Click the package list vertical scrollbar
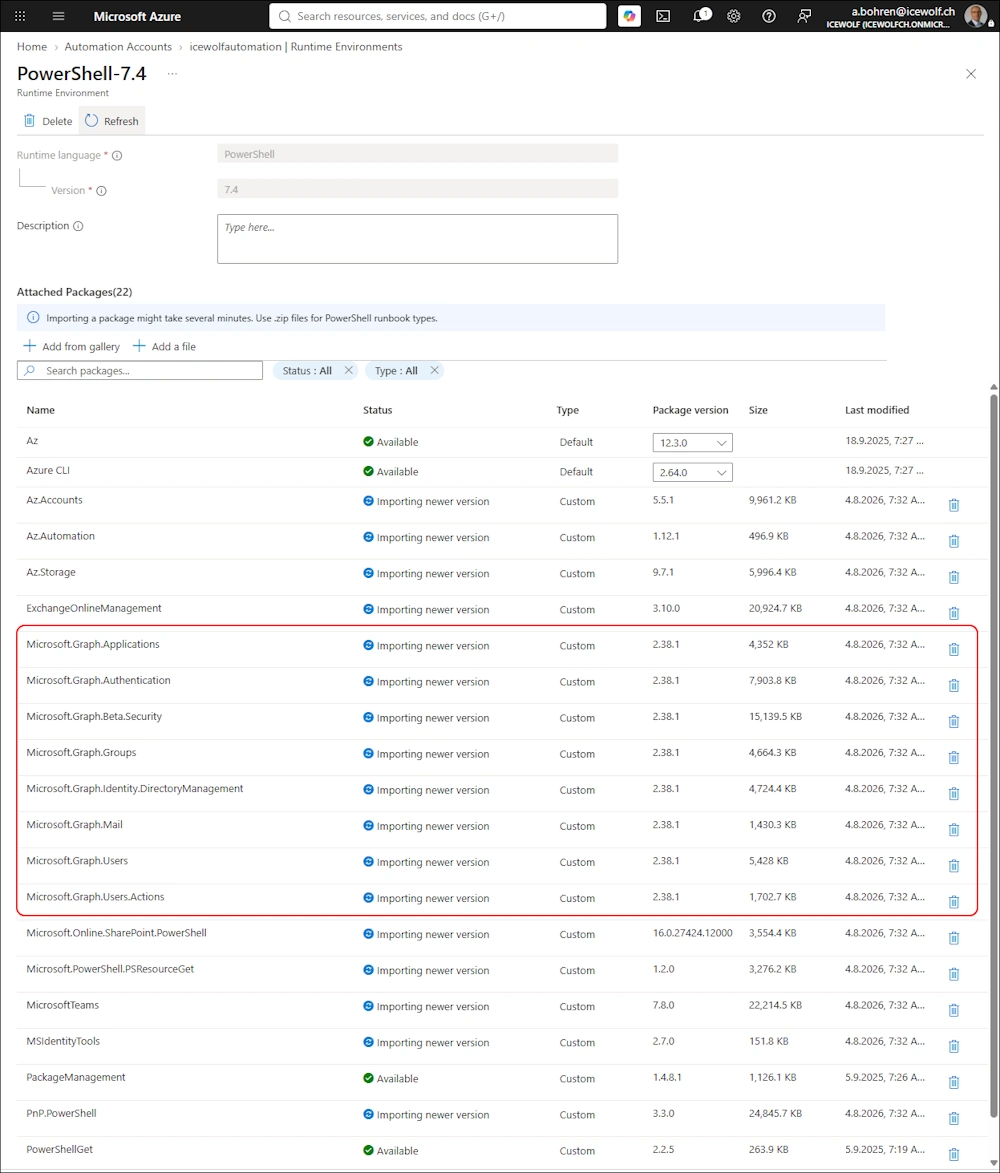Screen dimensions: 1000x1173 coord(993,756)
